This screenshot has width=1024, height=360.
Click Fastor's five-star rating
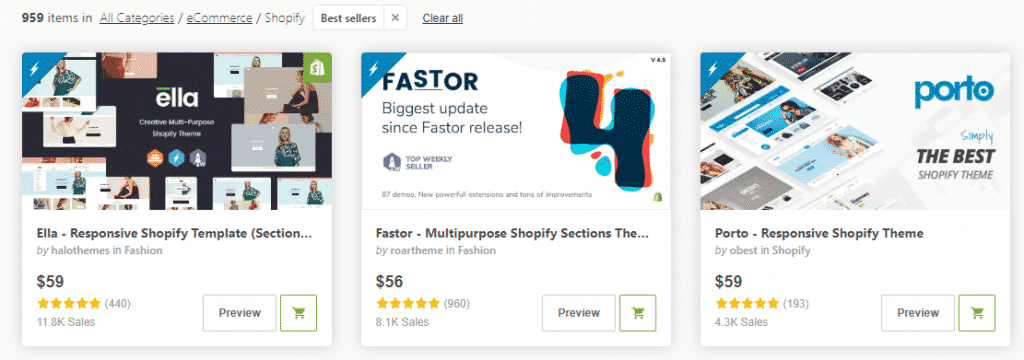point(408,303)
